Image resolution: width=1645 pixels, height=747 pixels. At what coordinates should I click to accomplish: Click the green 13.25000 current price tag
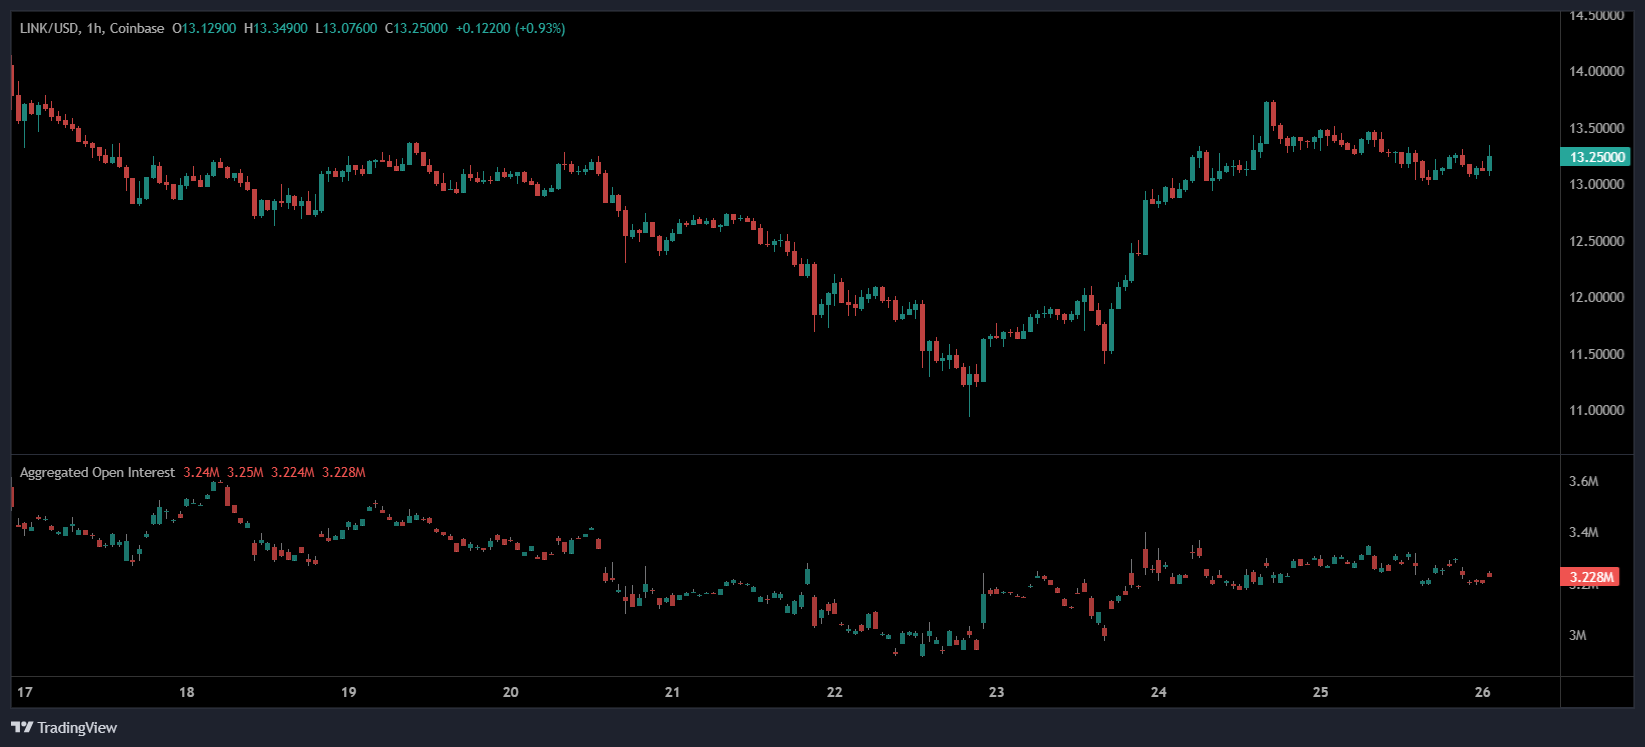coord(1596,157)
